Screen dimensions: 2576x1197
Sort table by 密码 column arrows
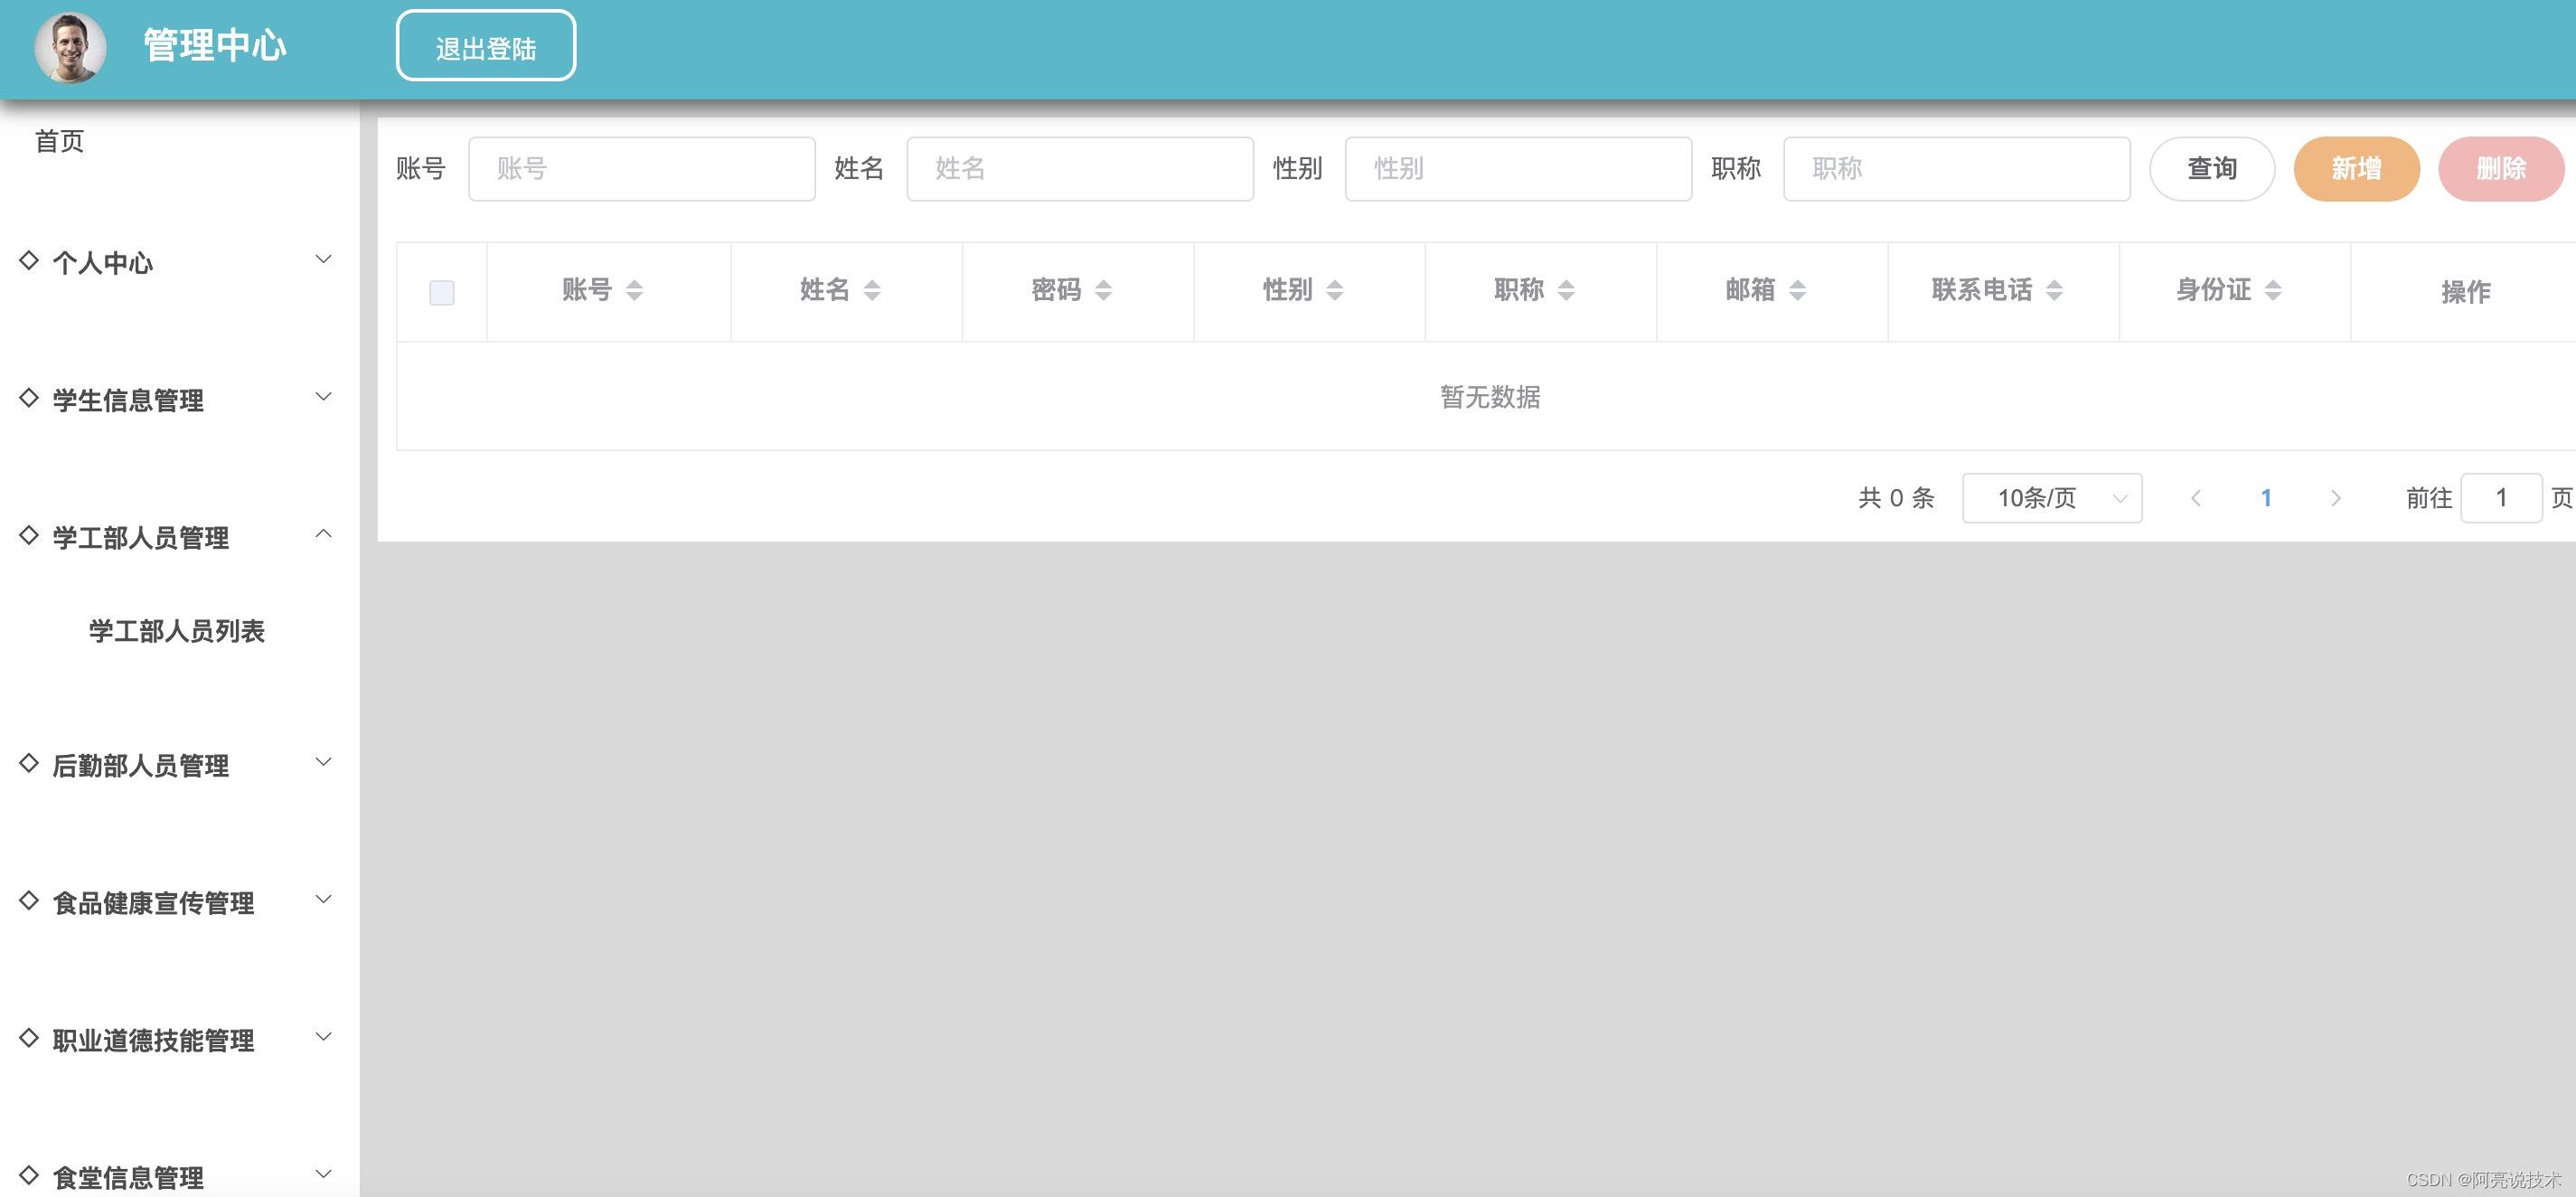(x=1103, y=290)
